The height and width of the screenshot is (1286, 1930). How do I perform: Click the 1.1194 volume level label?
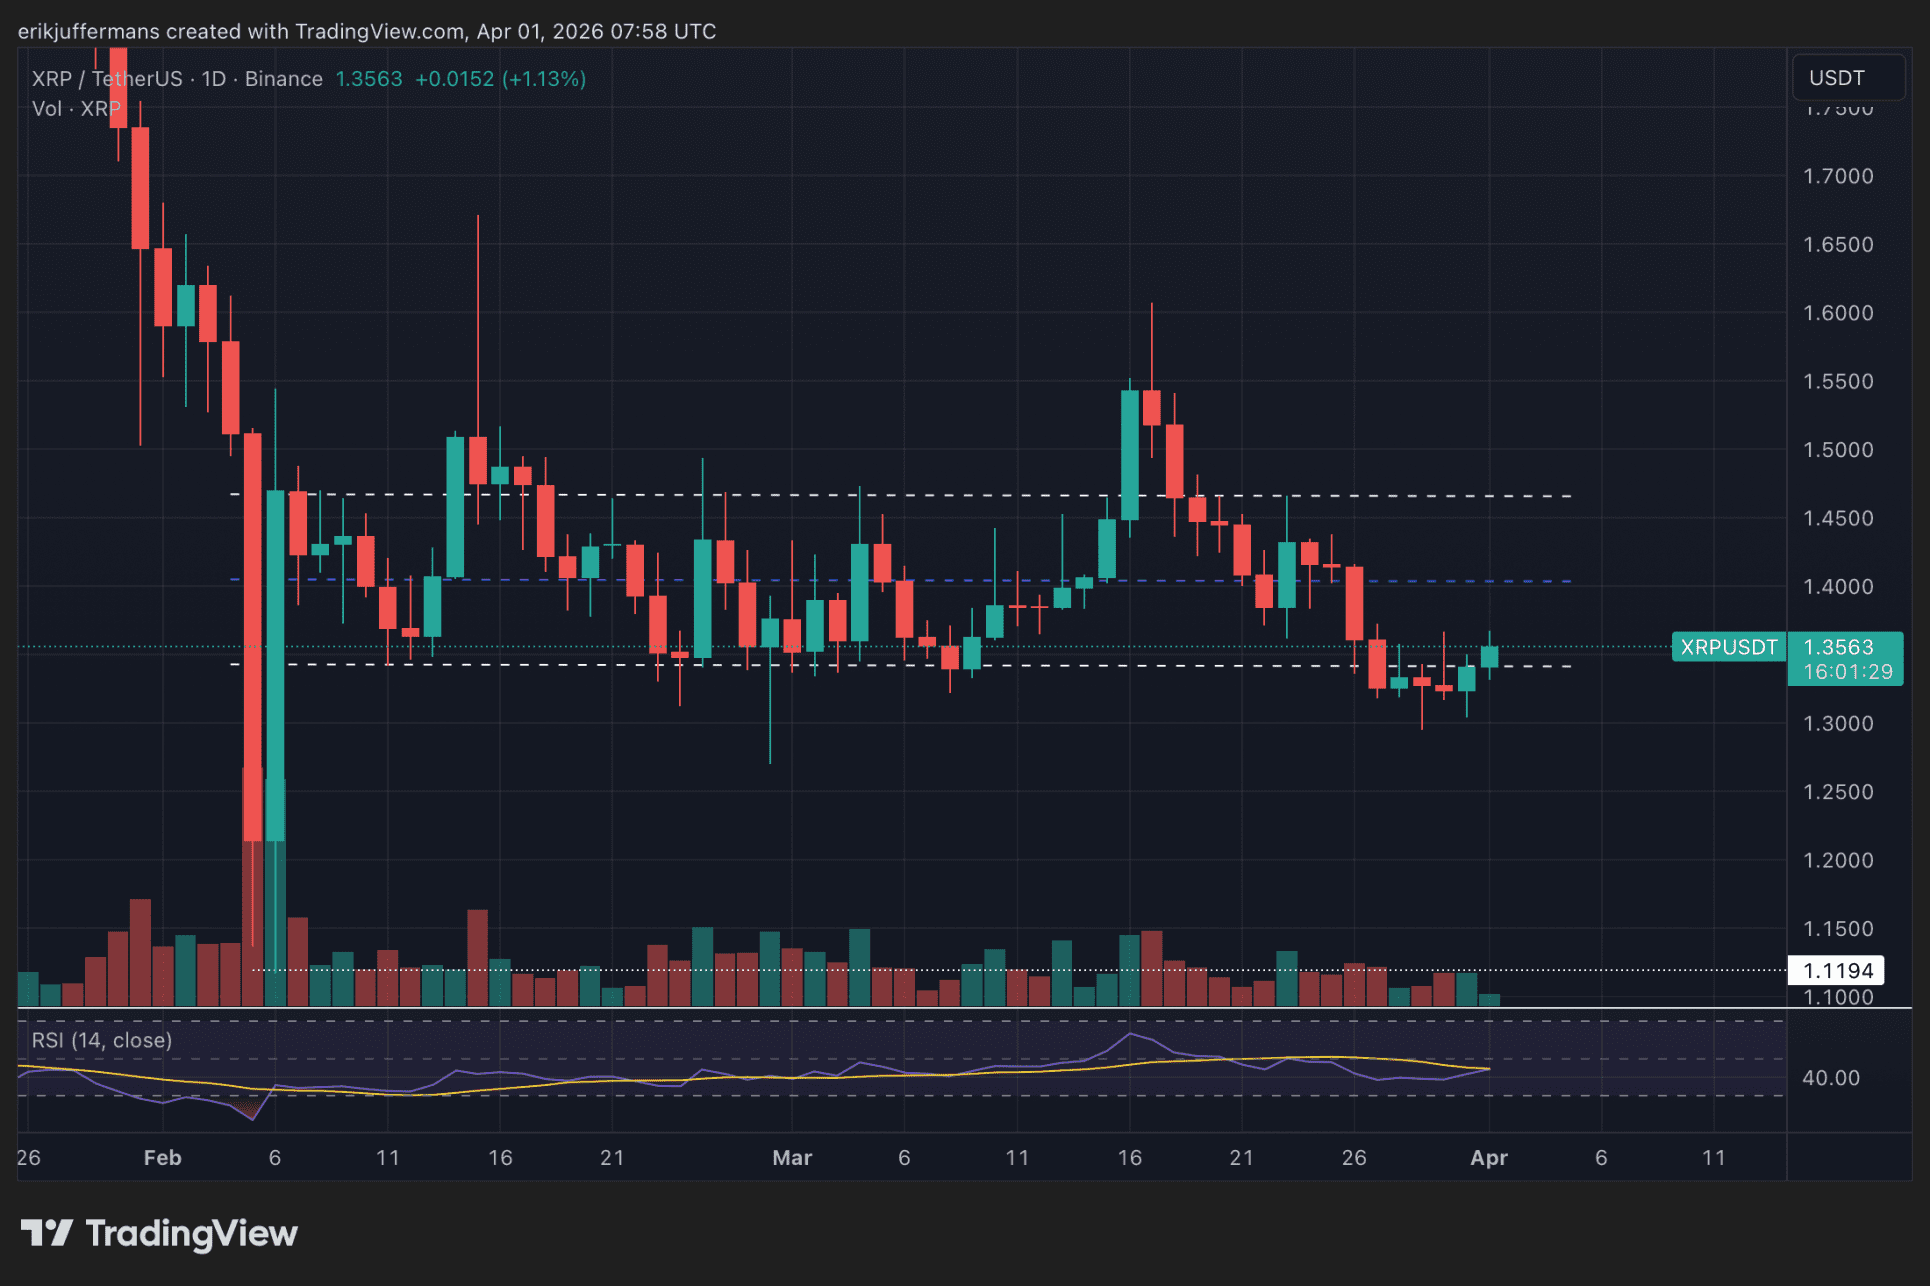(1836, 970)
